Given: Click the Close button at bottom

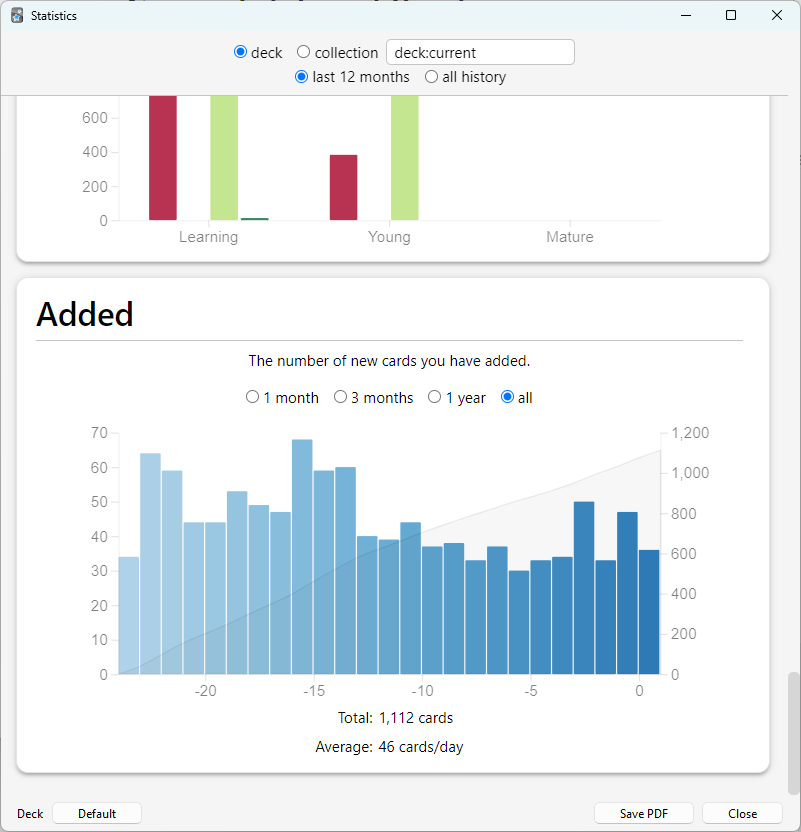Looking at the screenshot, I should tap(742, 813).
